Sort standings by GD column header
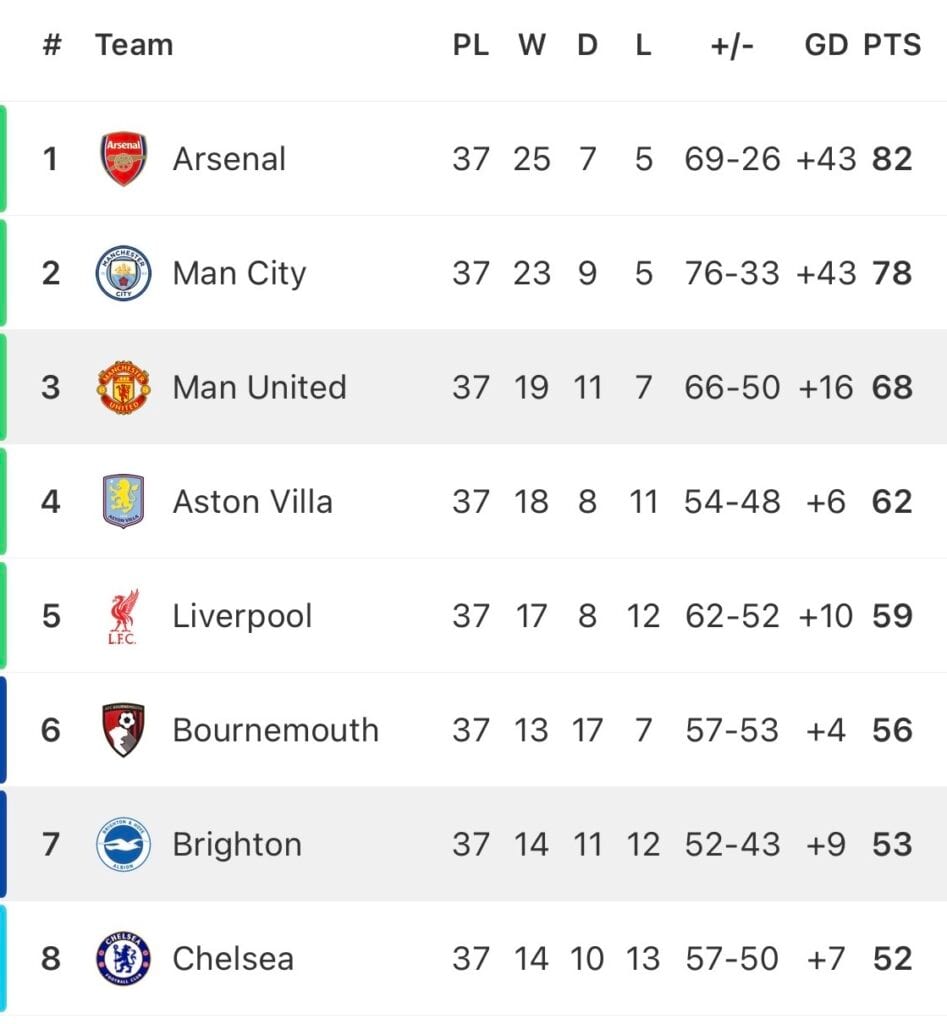947x1024 pixels. [826, 45]
